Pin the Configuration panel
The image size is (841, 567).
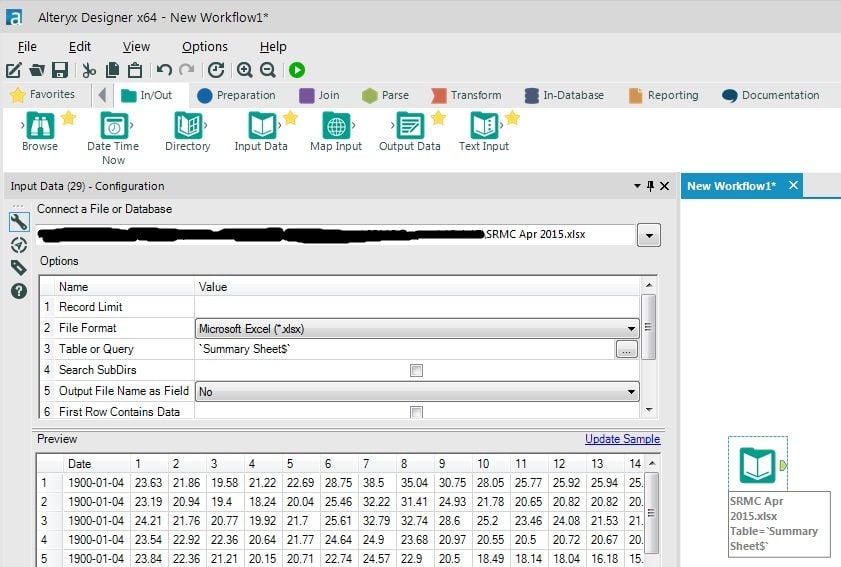[651, 186]
